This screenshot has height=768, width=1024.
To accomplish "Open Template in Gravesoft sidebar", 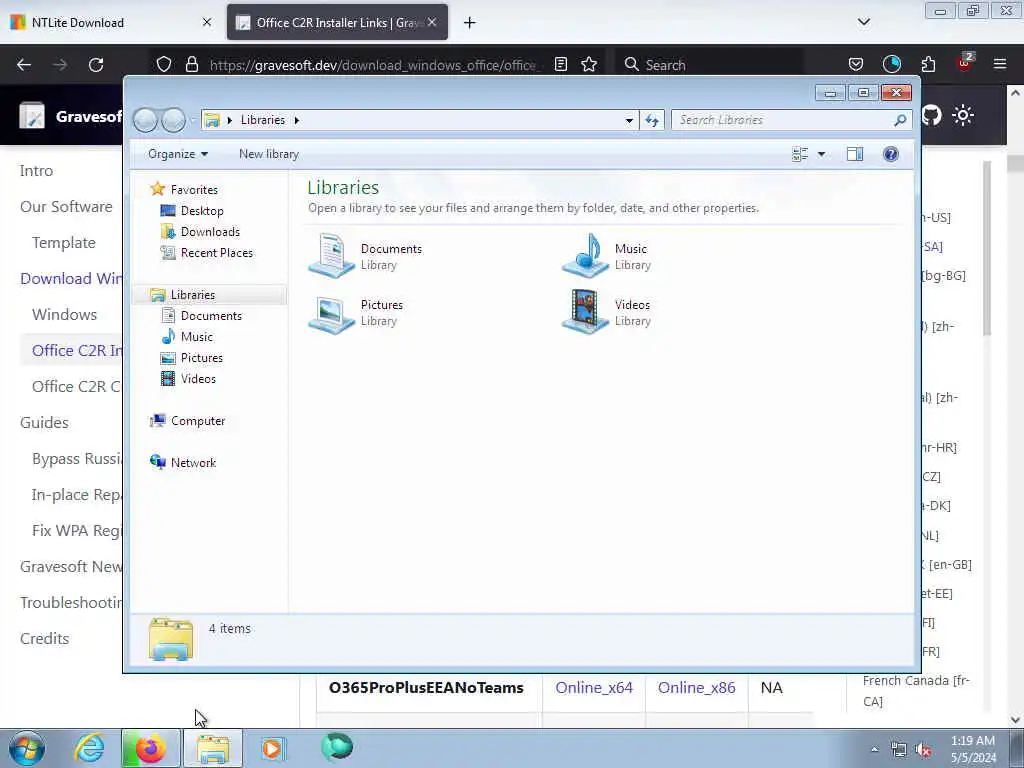I will [64, 243].
